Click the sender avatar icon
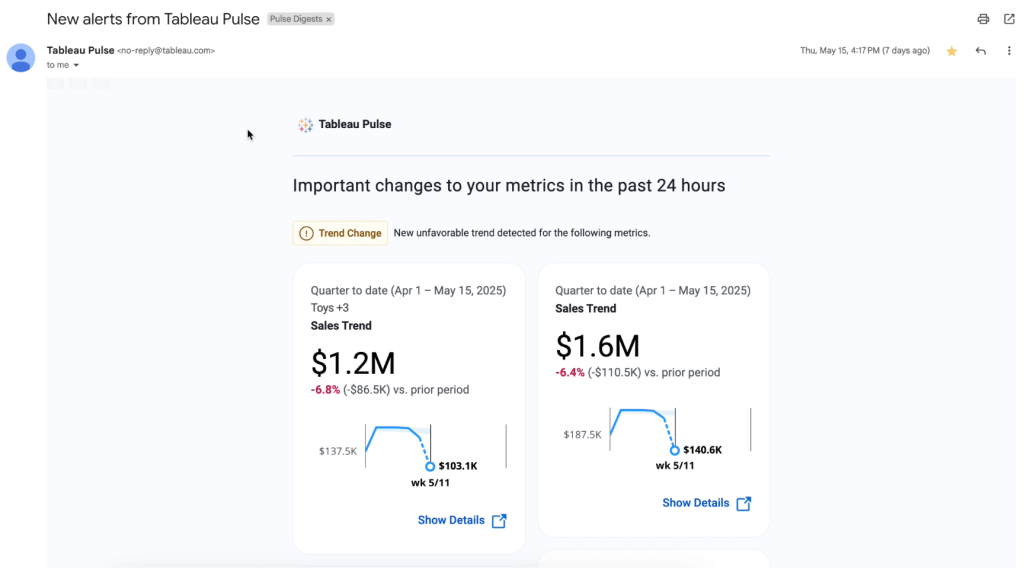The height and width of the screenshot is (570, 1024). (21, 58)
